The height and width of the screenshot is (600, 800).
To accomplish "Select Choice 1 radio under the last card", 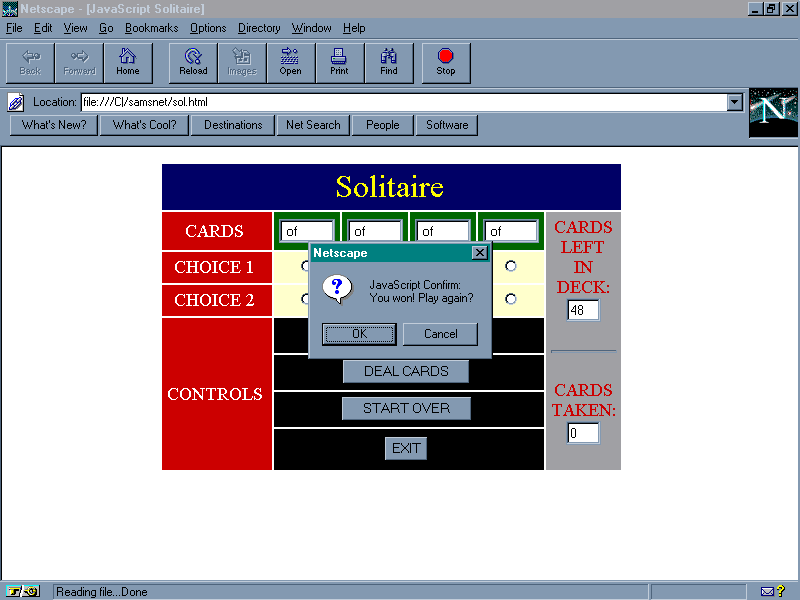I will (511, 266).
